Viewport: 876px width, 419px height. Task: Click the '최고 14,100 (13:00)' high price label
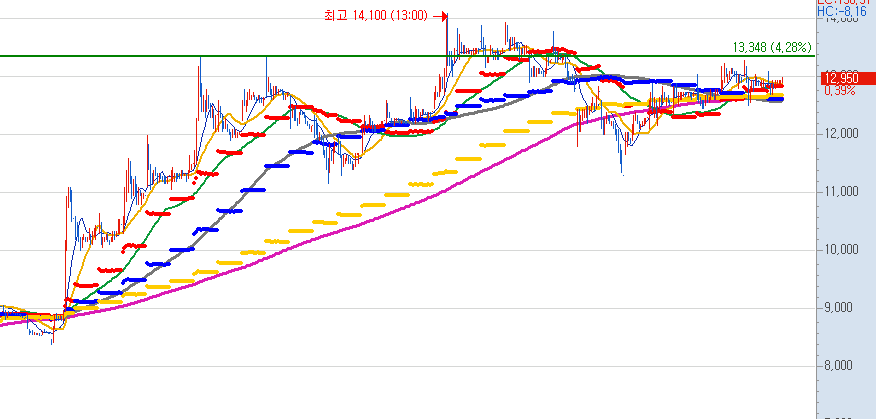point(376,16)
